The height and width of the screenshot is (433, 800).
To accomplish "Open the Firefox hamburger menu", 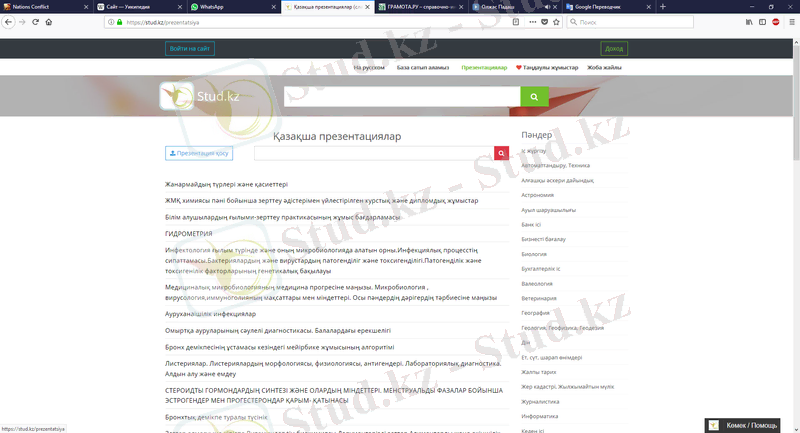I will (x=792, y=22).
